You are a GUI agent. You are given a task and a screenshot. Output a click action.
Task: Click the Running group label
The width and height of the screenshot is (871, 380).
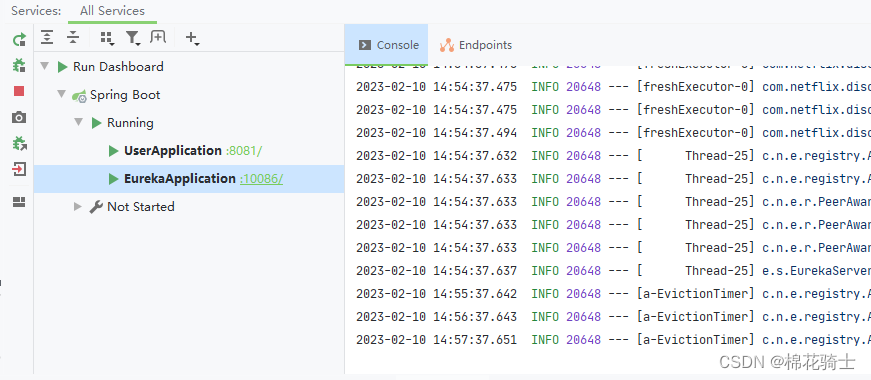pos(131,123)
